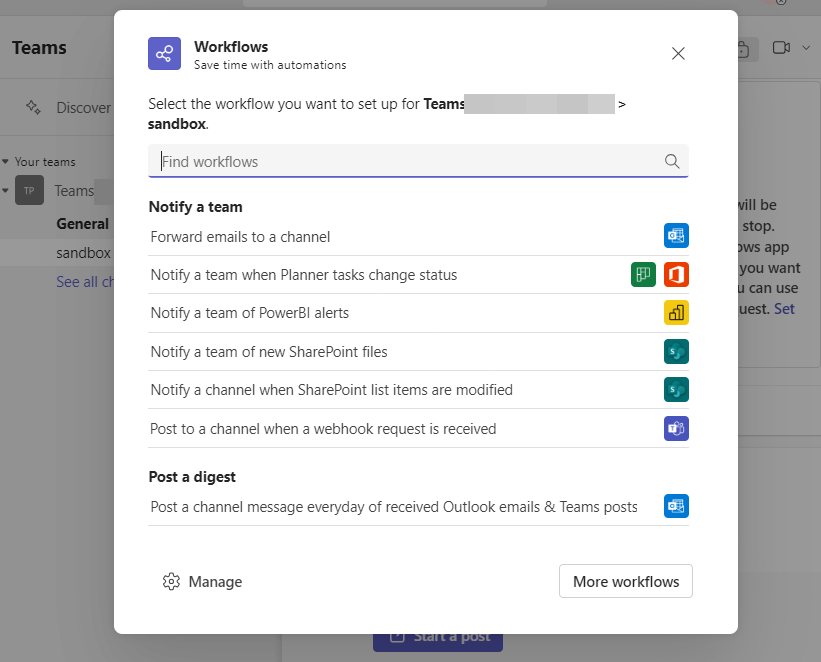Select Post a channel message everyday digest workflow
The width and height of the screenshot is (821, 662).
click(x=418, y=507)
